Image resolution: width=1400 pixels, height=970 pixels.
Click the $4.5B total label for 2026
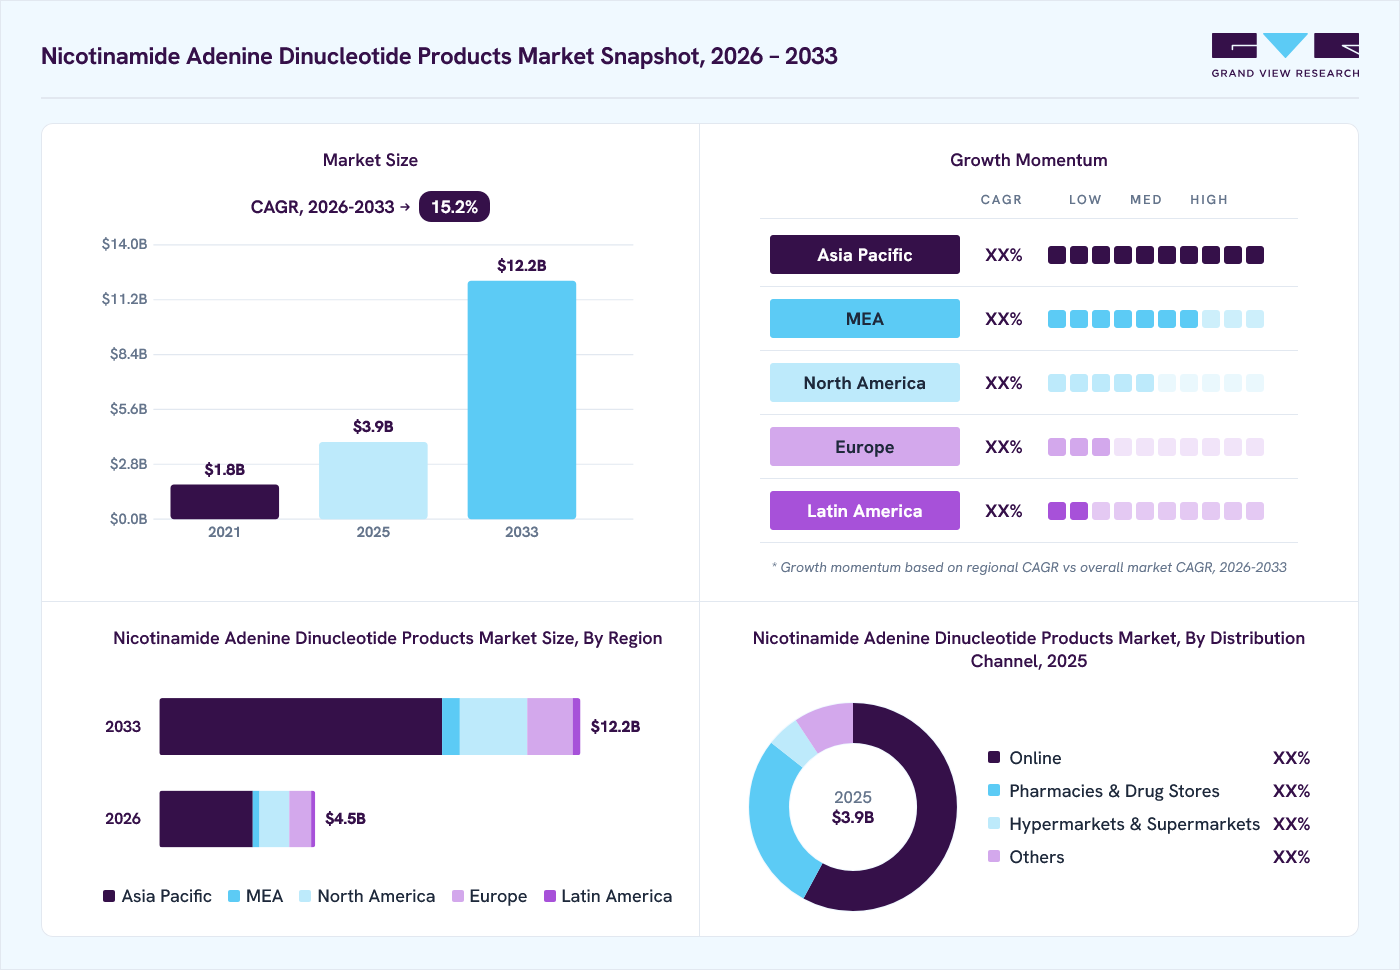(x=345, y=819)
